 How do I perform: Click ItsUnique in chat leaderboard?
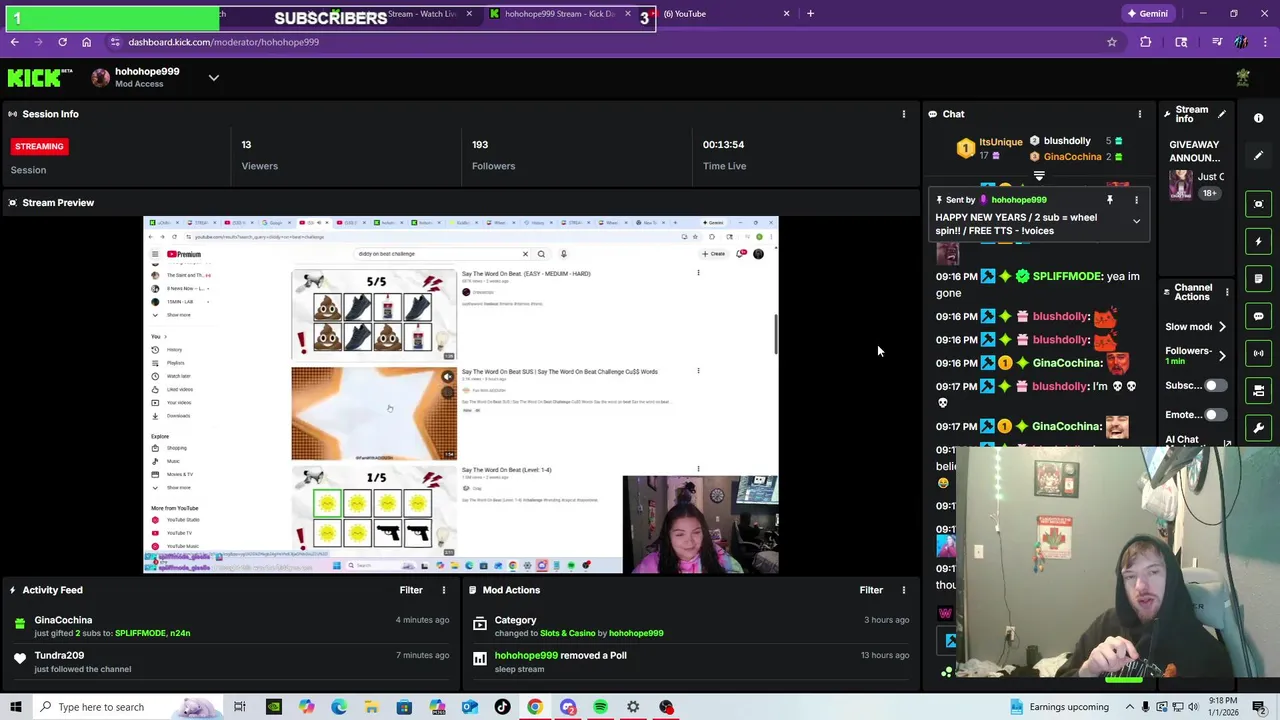pos(1000,142)
